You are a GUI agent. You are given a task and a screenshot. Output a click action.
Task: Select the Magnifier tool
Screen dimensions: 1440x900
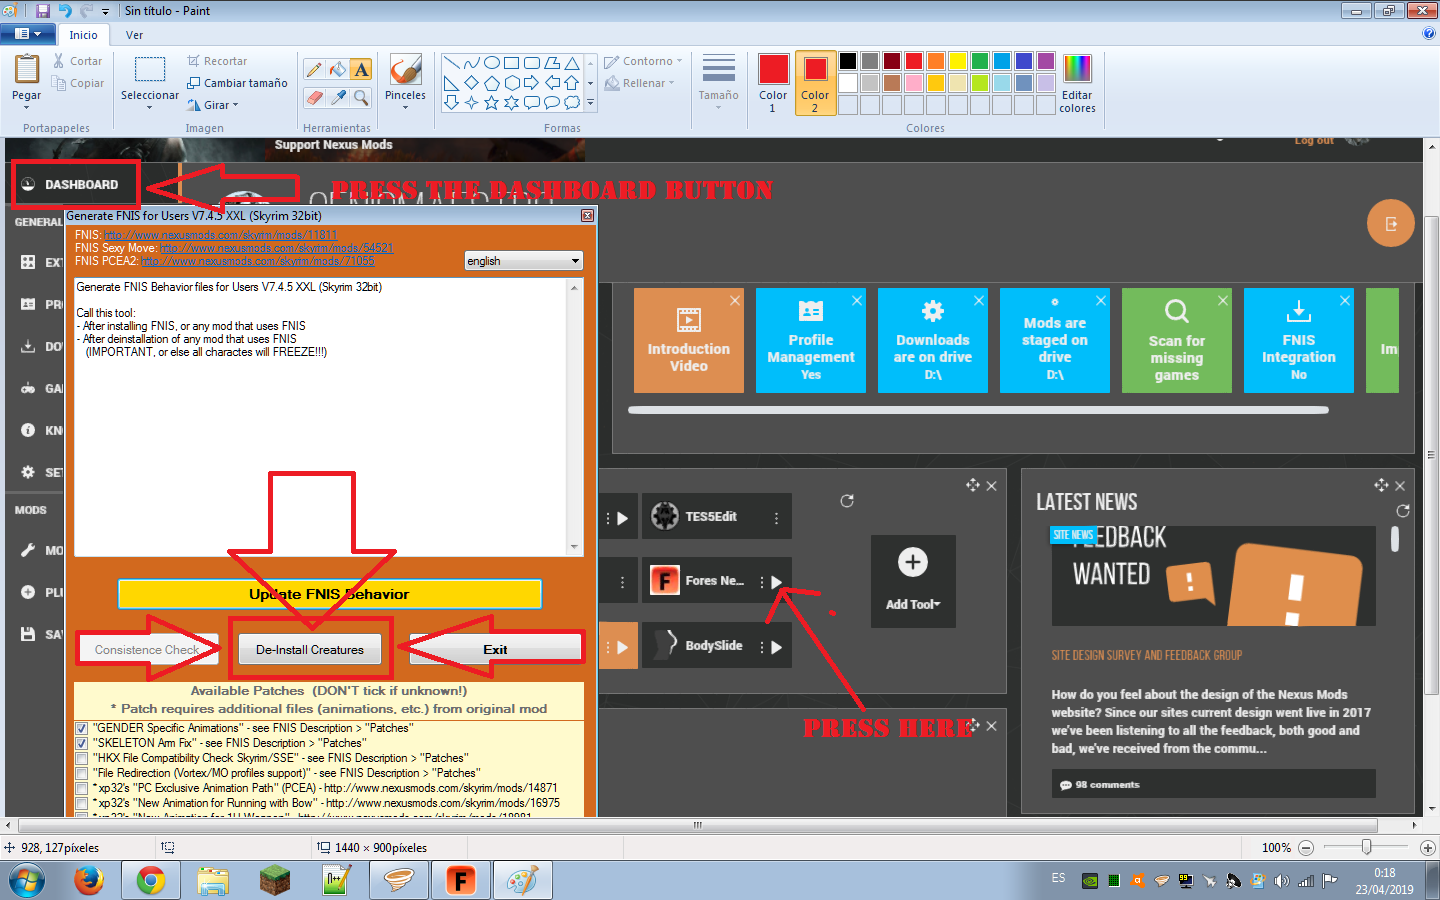pyautogui.click(x=361, y=97)
